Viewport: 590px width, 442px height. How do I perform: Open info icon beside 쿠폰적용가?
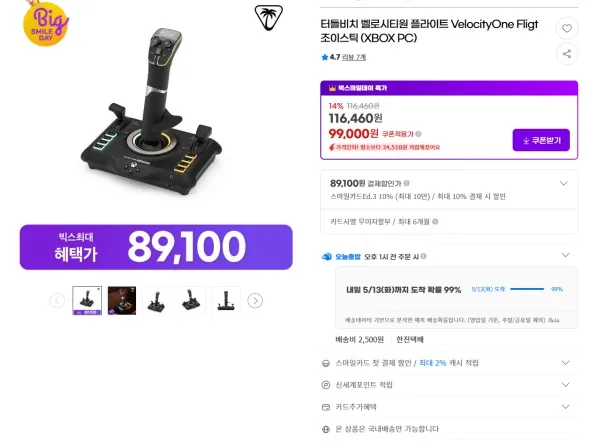(x=418, y=134)
